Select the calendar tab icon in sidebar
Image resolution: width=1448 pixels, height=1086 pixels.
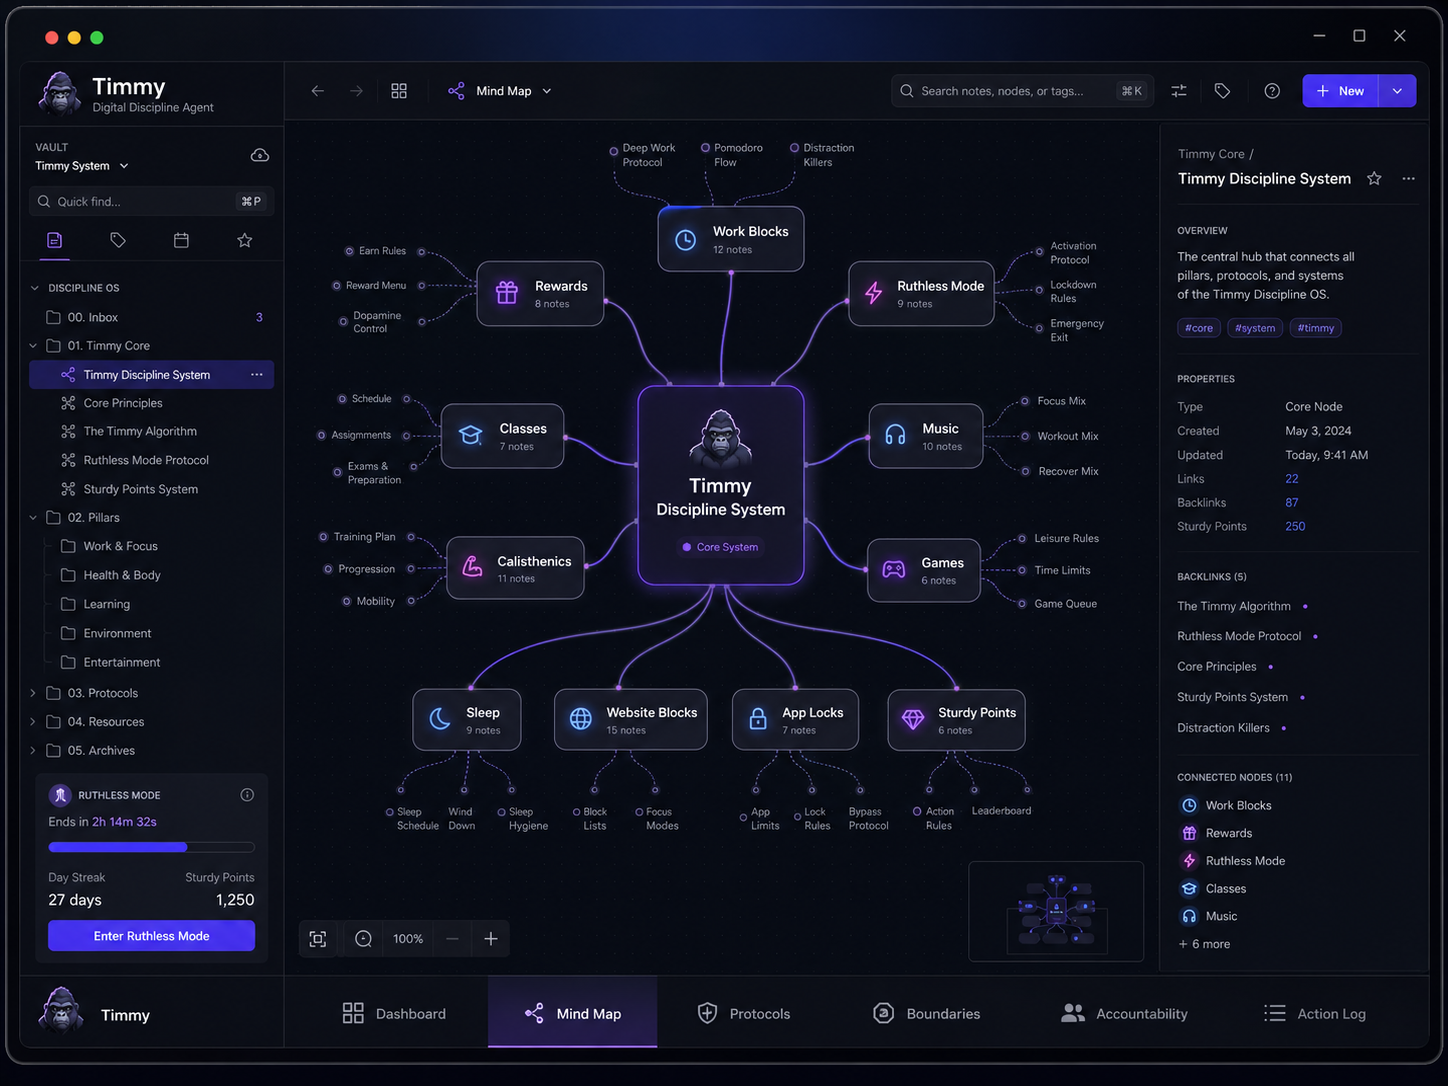(x=181, y=240)
